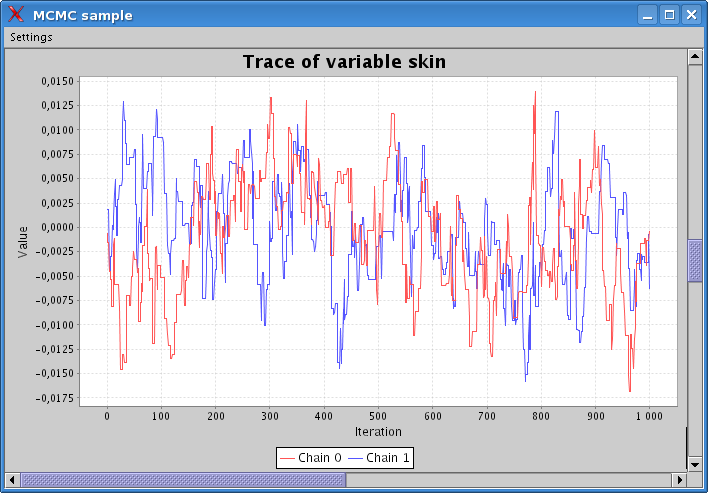
Task: Click the 0 x-axis tick label
Action: coord(107,416)
